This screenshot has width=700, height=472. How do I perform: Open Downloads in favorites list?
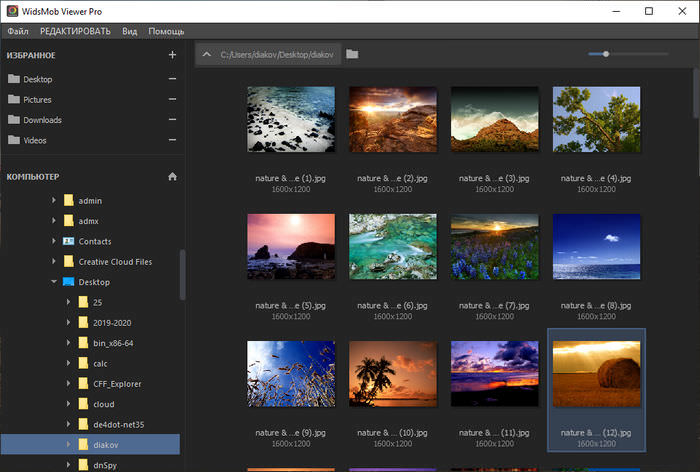(x=42, y=120)
